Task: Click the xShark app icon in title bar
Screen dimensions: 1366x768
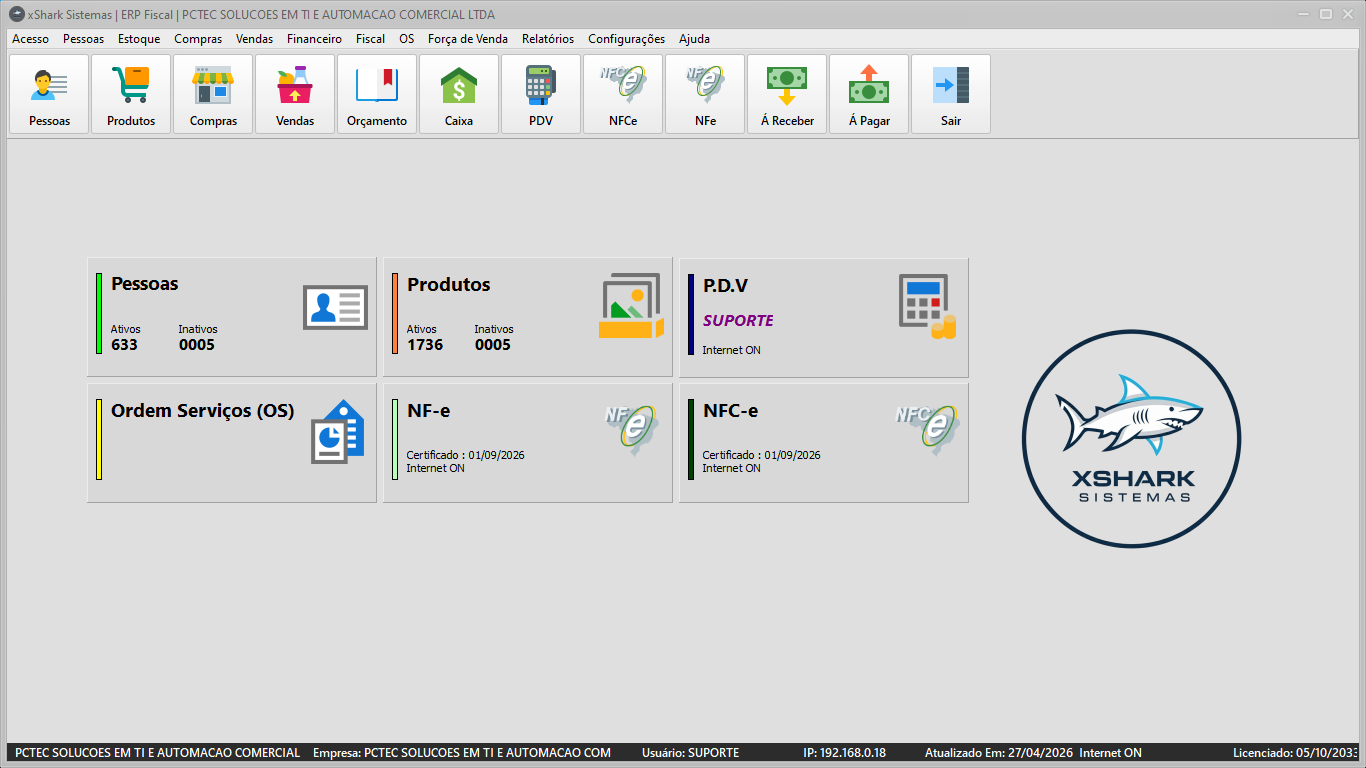Action: tap(16, 15)
